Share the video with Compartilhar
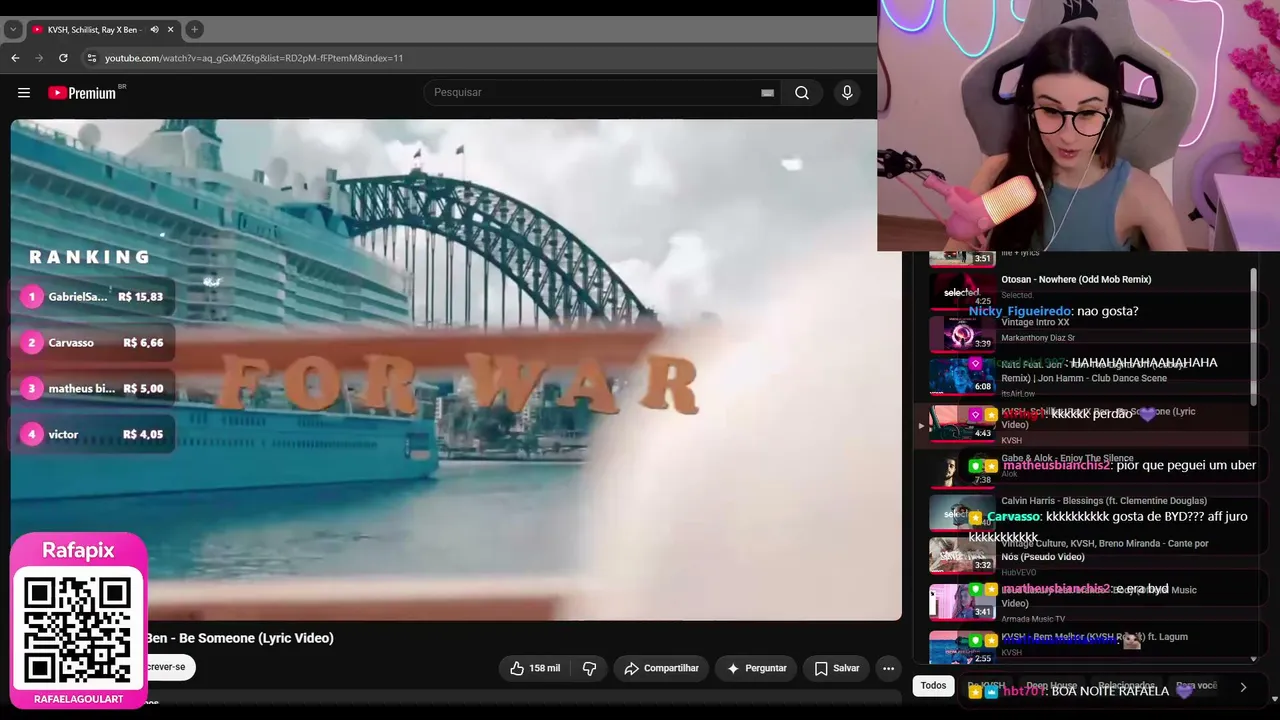 pyautogui.click(x=661, y=668)
